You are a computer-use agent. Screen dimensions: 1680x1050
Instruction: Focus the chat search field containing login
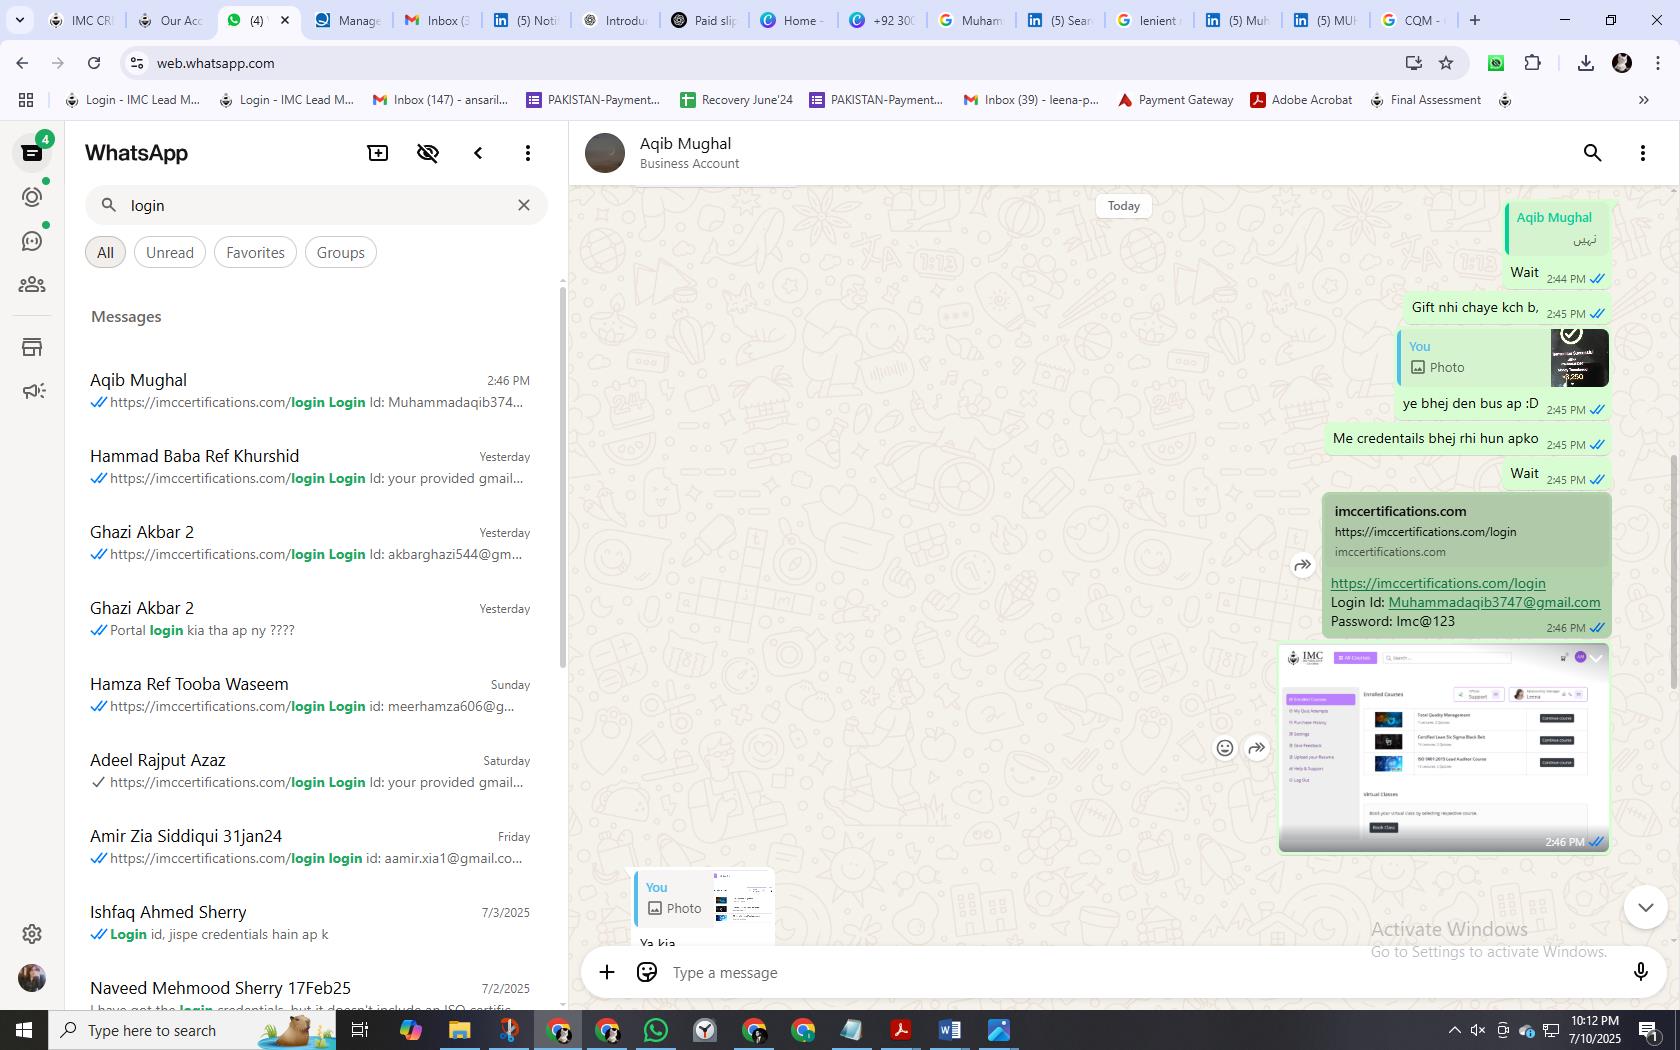click(316, 205)
